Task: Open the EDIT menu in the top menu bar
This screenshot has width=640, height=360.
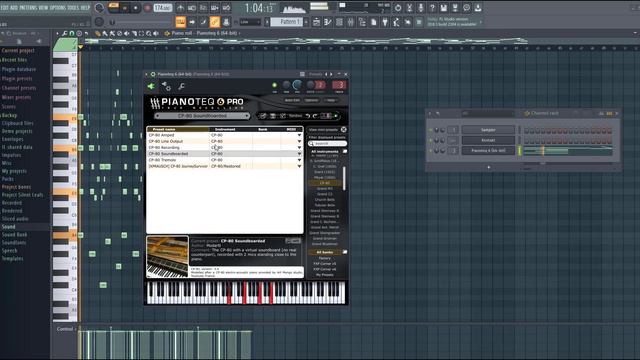Action: [4, 7]
